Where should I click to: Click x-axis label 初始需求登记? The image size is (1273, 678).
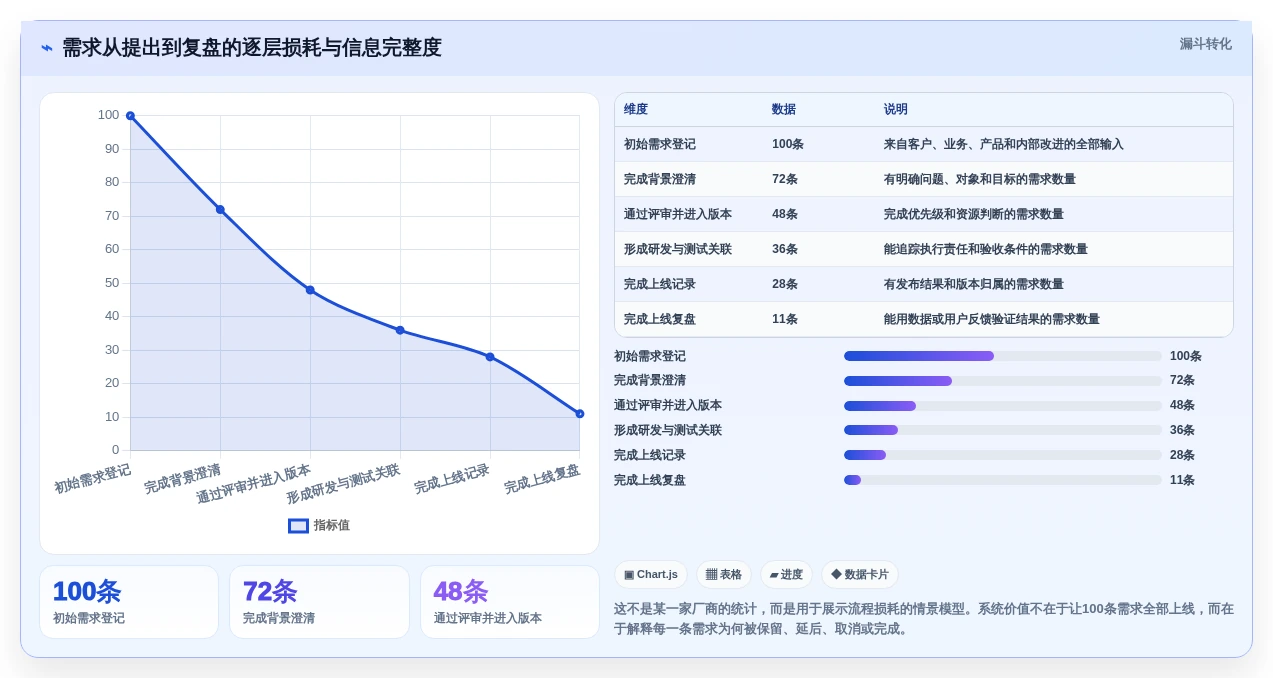click(x=92, y=479)
